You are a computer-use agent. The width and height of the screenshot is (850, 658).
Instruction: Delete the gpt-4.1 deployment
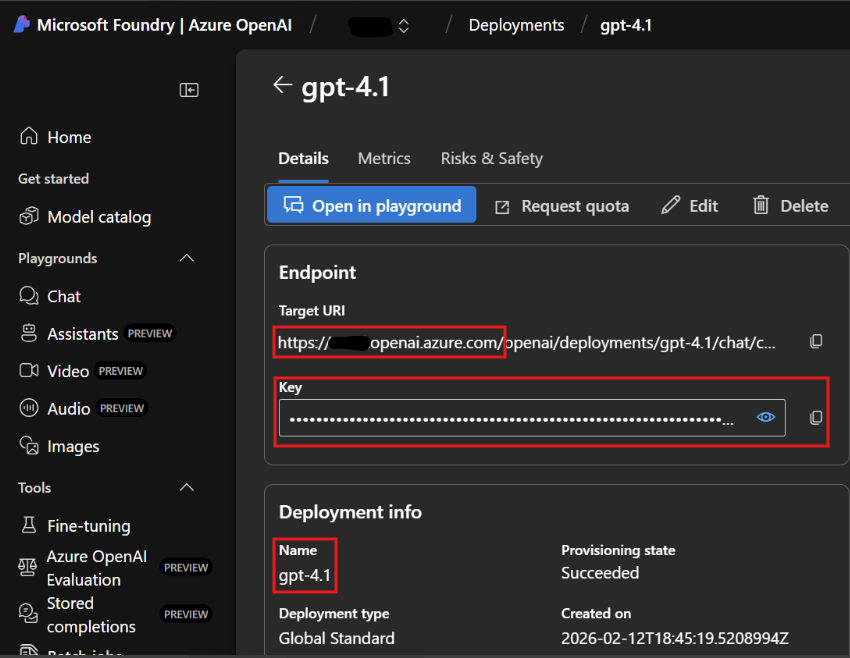pyautogui.click(x=790, y=206)
